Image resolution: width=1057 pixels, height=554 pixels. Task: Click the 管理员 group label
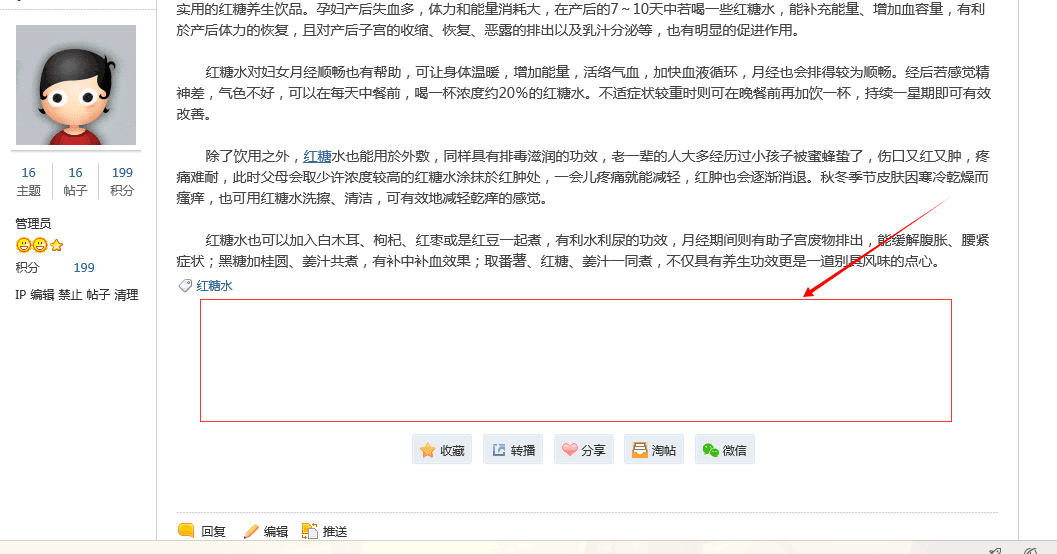coord(33,223)
